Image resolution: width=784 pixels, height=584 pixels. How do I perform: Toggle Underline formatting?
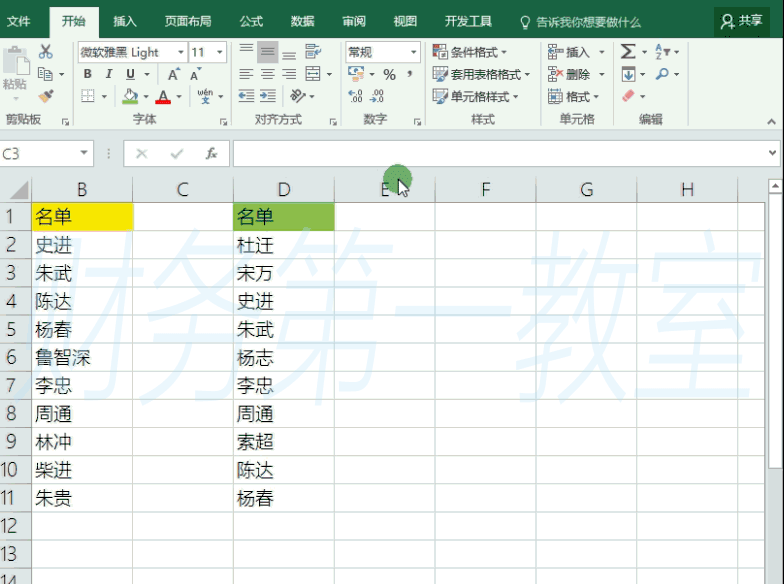130,74
